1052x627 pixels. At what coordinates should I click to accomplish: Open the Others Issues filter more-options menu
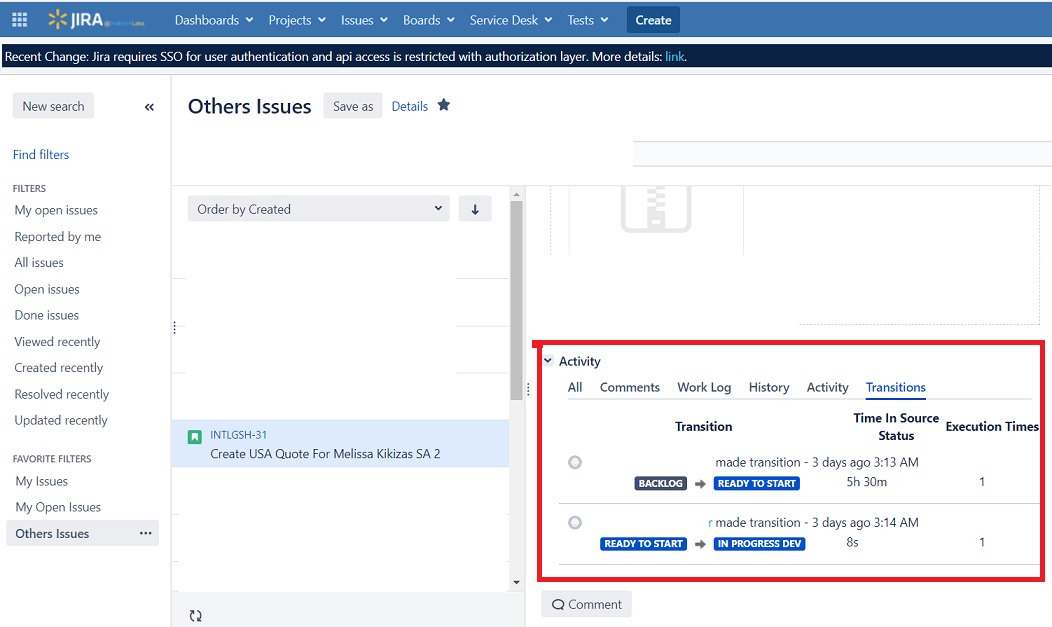click(146, 533)
